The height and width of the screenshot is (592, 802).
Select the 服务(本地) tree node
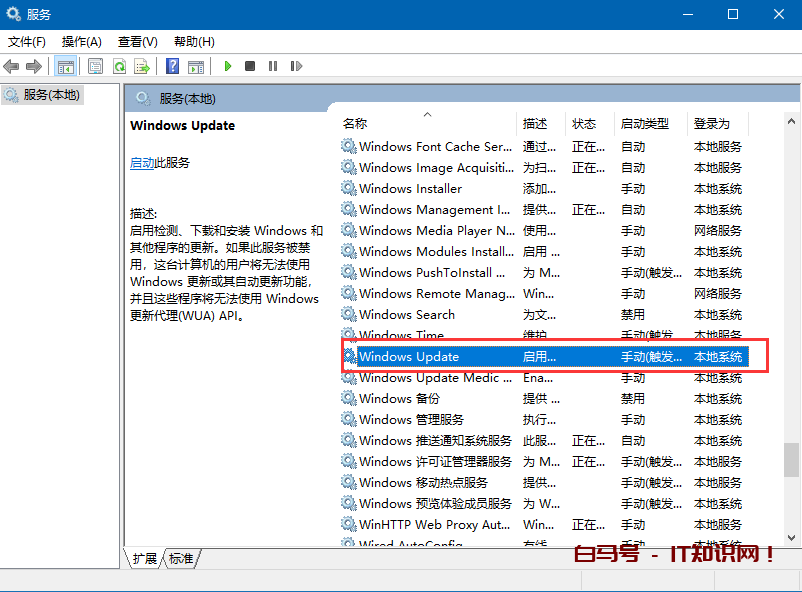click(x=50, y=95)
